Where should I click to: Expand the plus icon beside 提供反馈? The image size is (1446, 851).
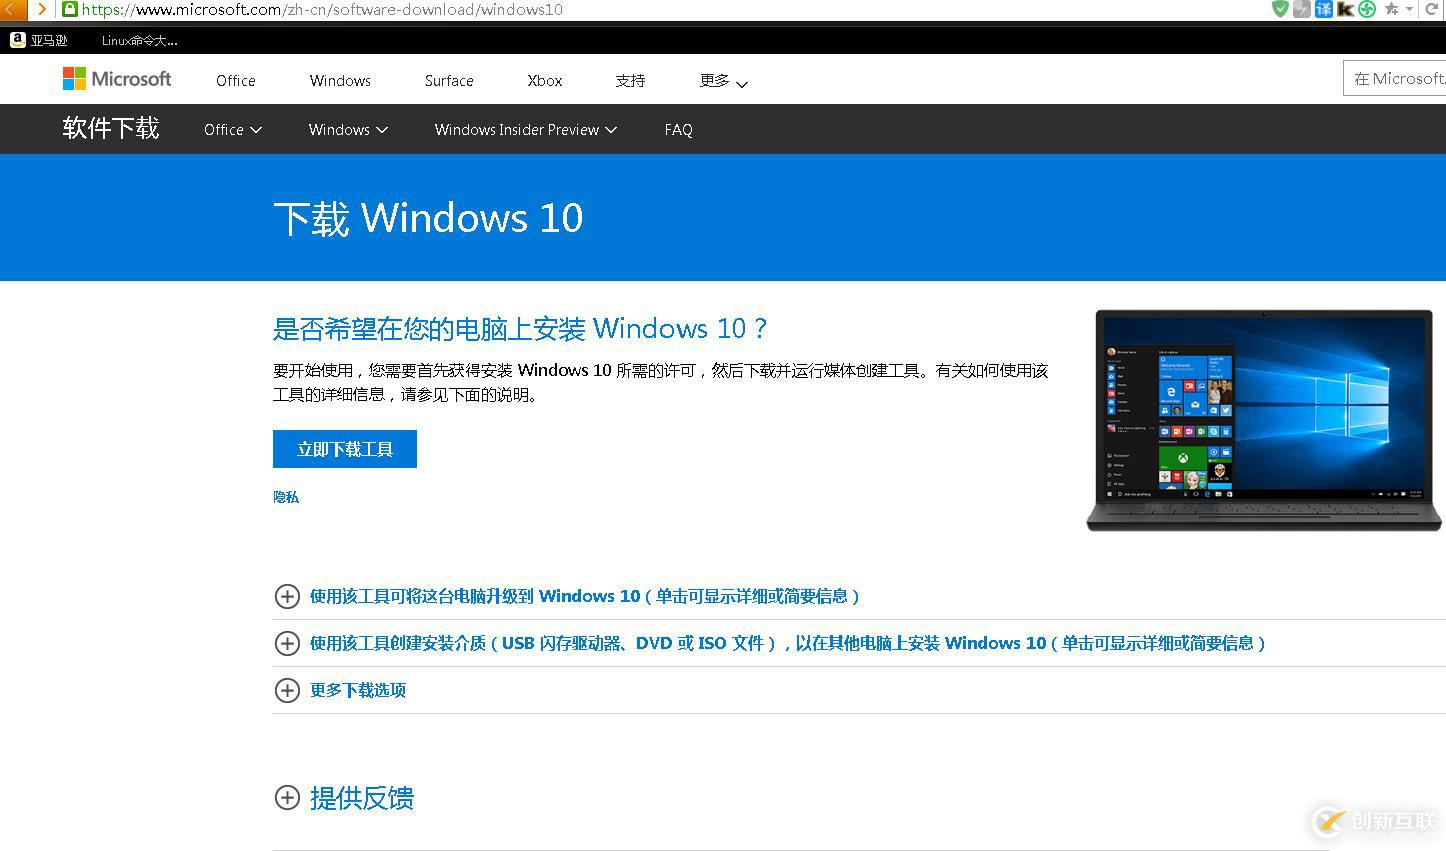coord(287,797)
